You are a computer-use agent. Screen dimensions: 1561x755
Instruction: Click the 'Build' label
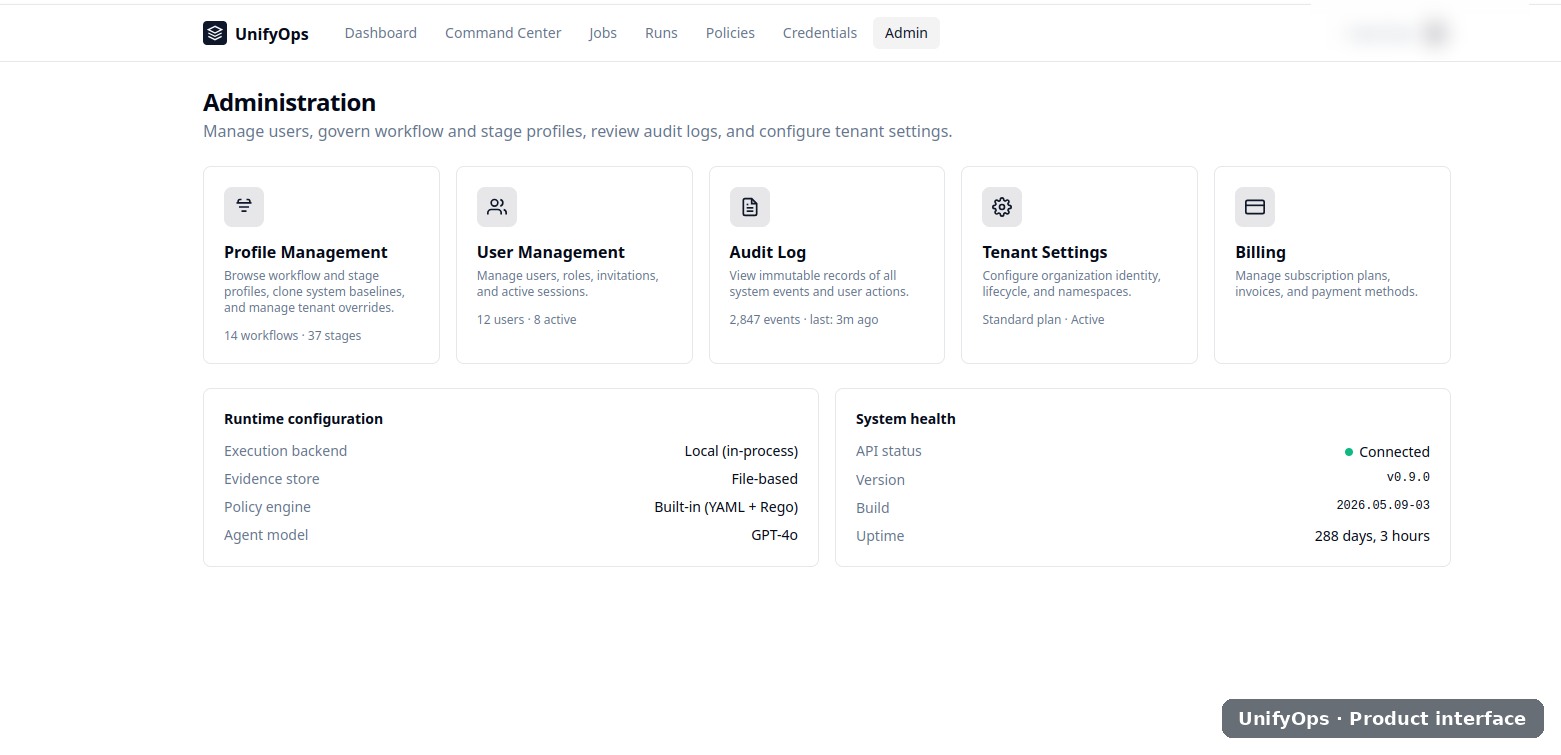[873, 508]
